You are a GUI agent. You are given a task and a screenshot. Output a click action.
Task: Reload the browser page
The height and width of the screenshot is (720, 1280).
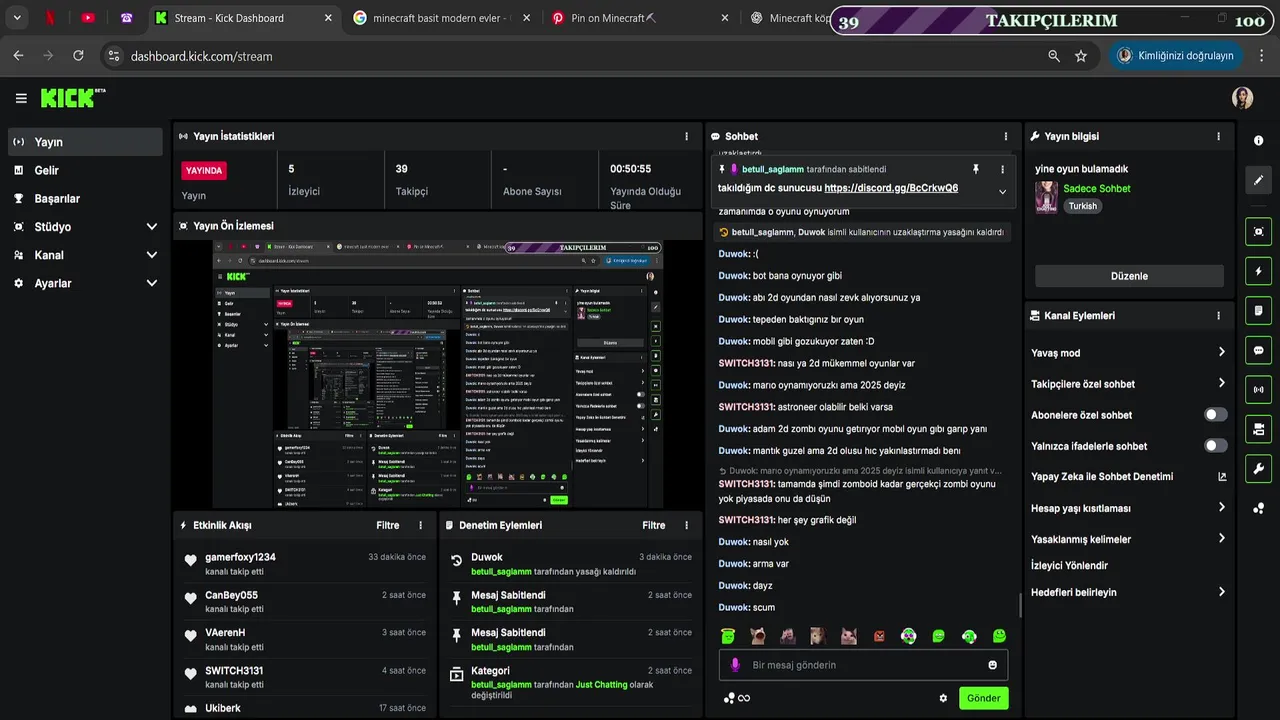point(78,56)
